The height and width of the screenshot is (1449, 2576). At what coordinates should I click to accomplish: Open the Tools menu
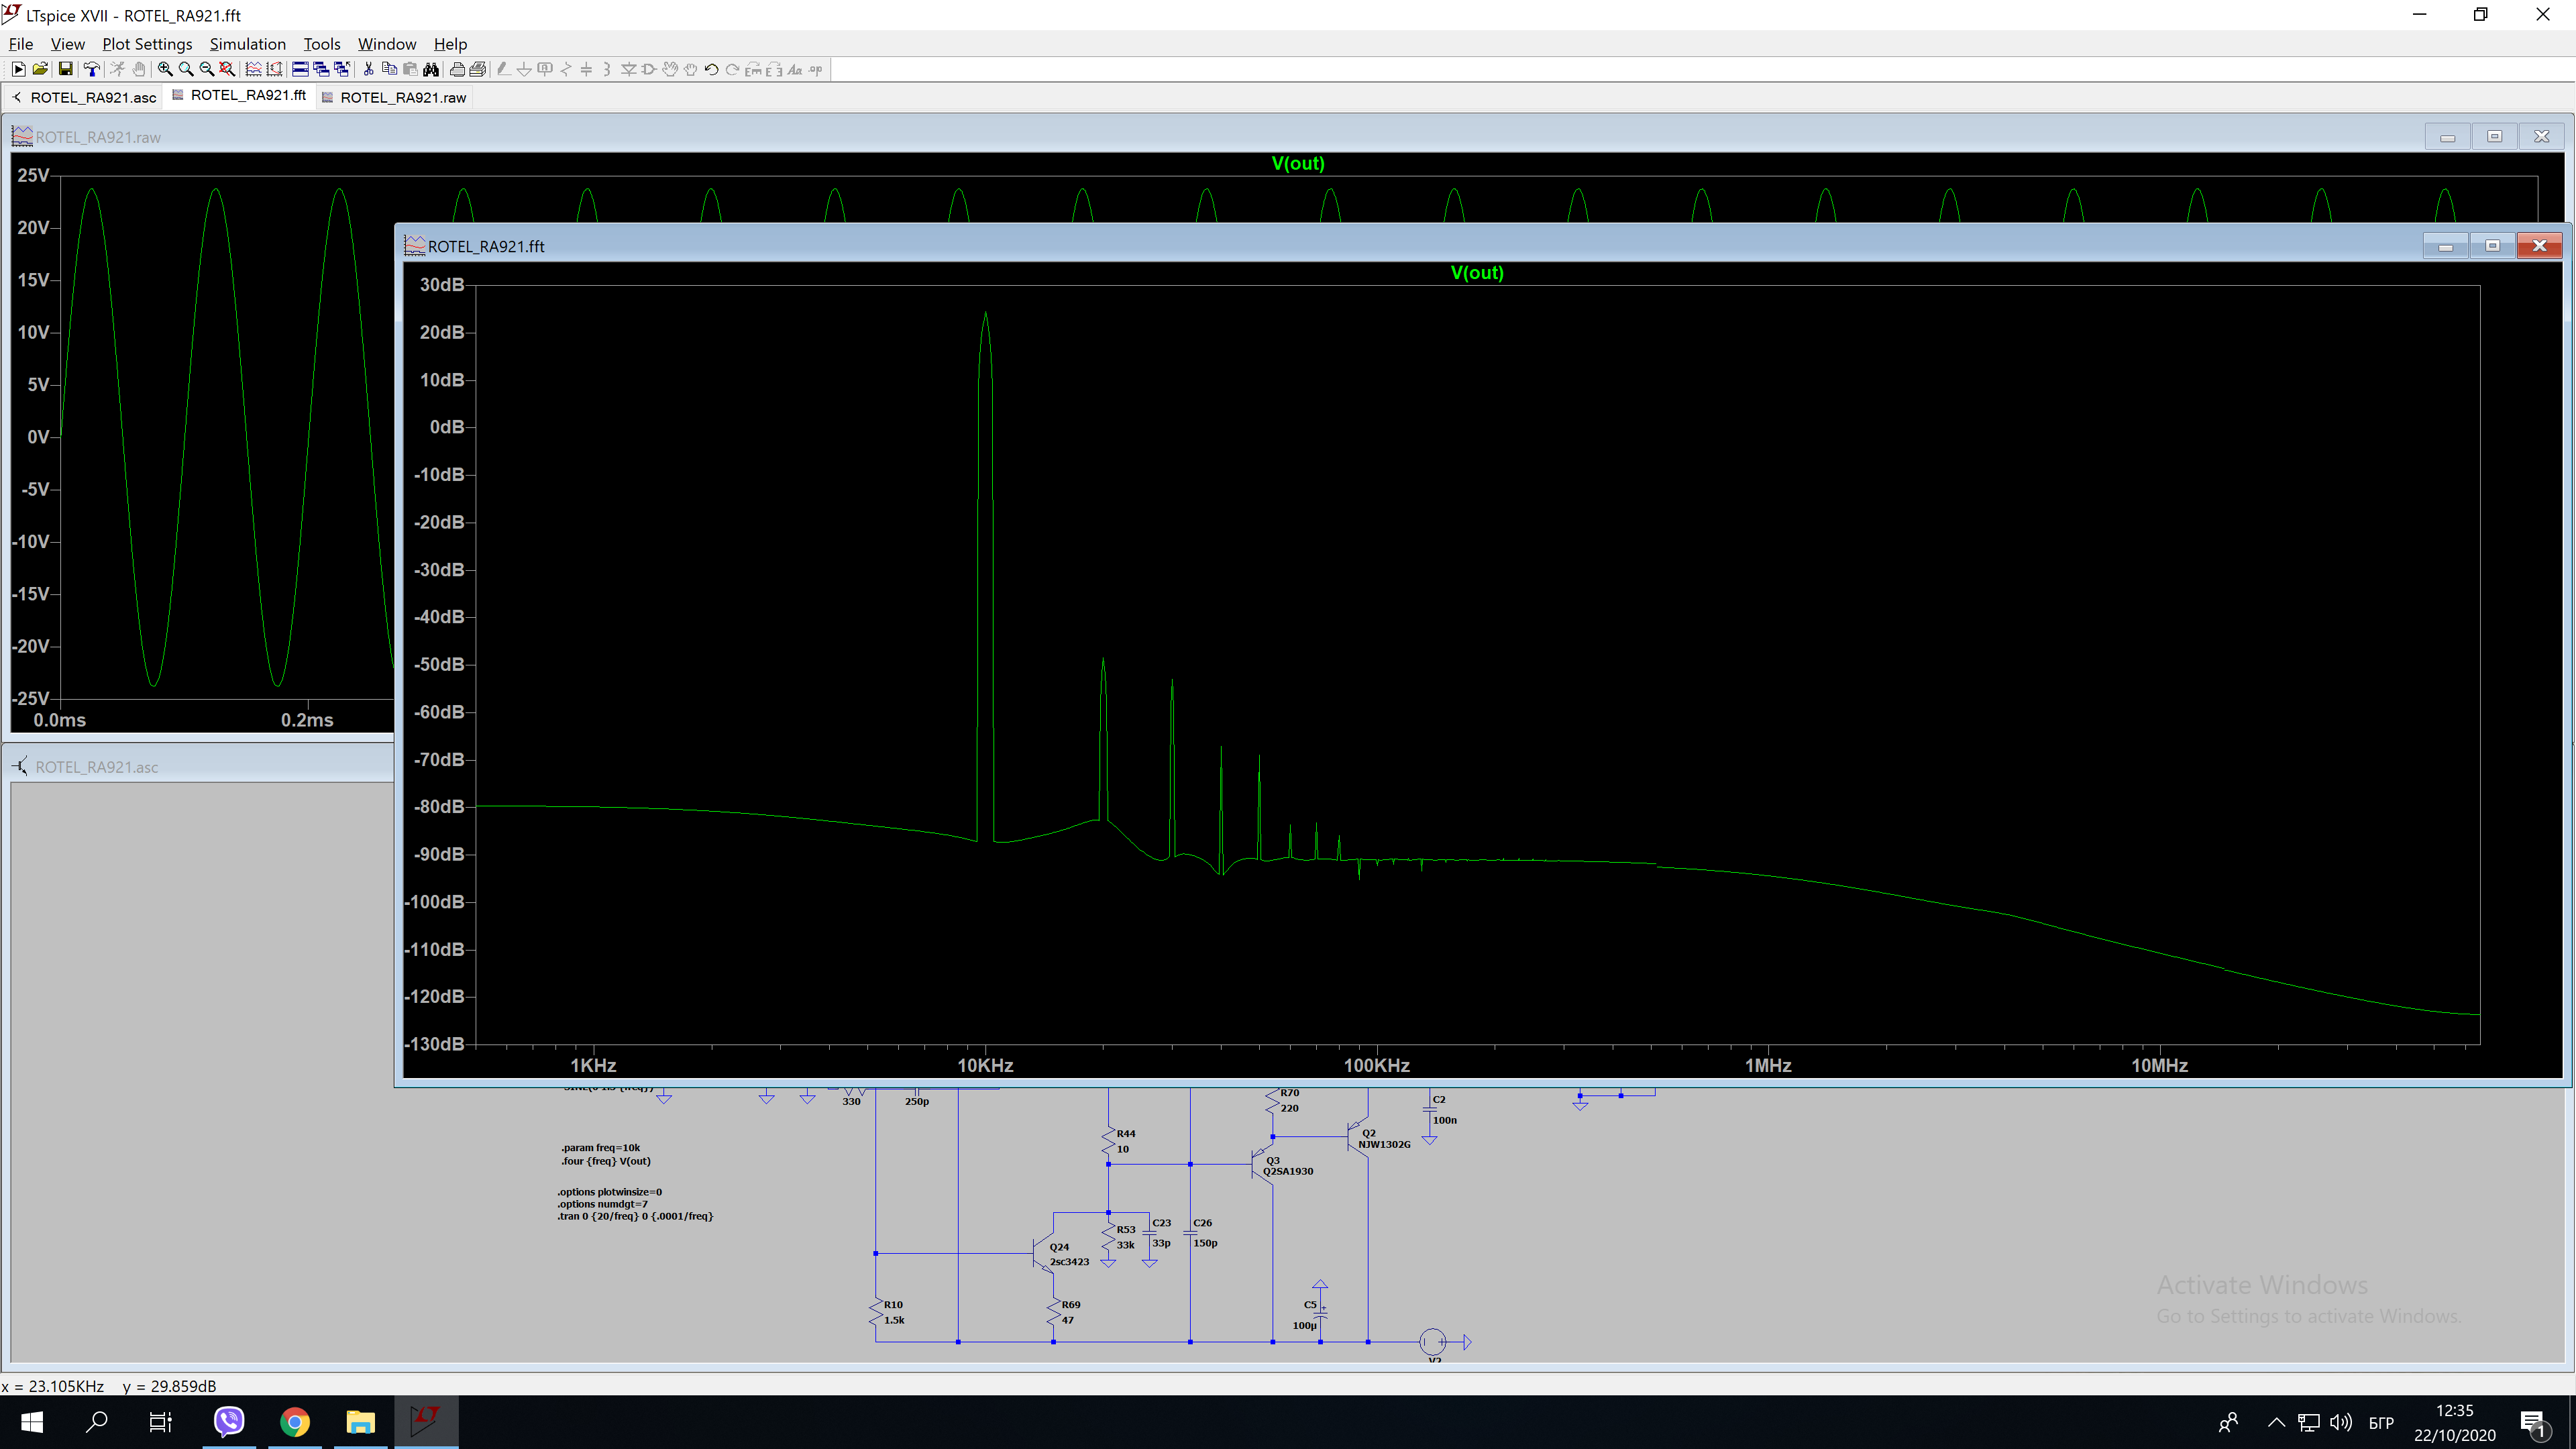(x=322, y=44)
